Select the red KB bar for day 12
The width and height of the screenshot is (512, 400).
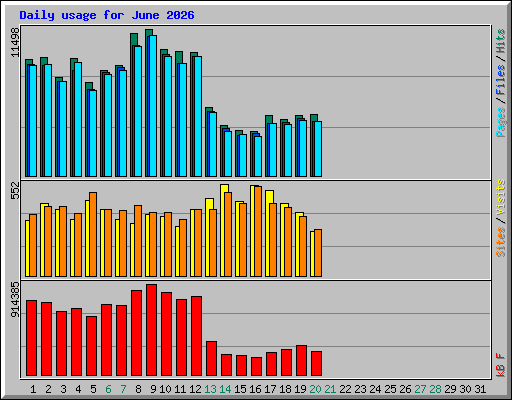(x=196, y=336)
